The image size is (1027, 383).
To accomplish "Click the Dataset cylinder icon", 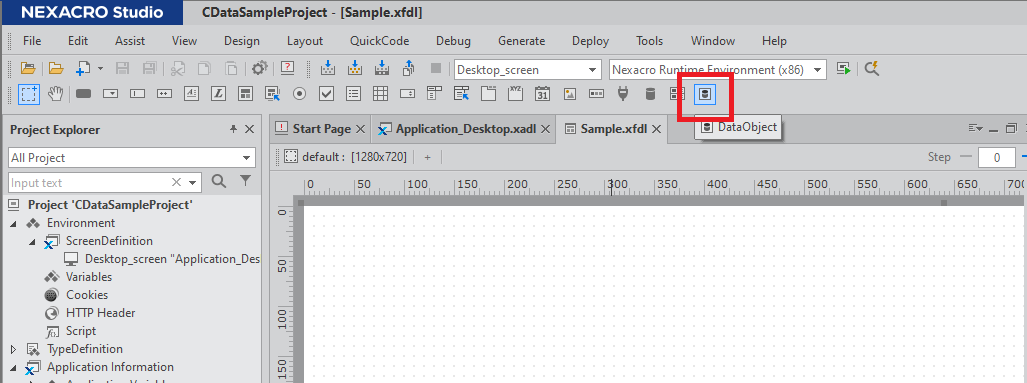I will pos(650,94).
